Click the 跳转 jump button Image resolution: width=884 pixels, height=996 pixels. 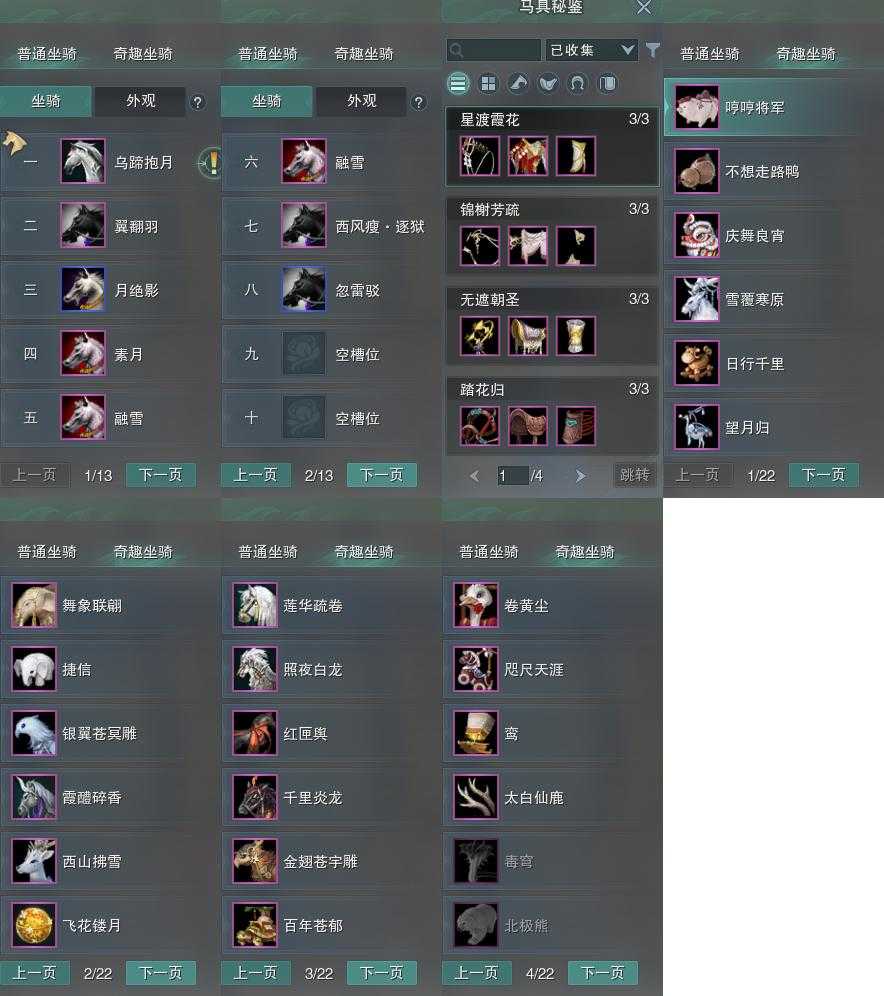point(634,475)
